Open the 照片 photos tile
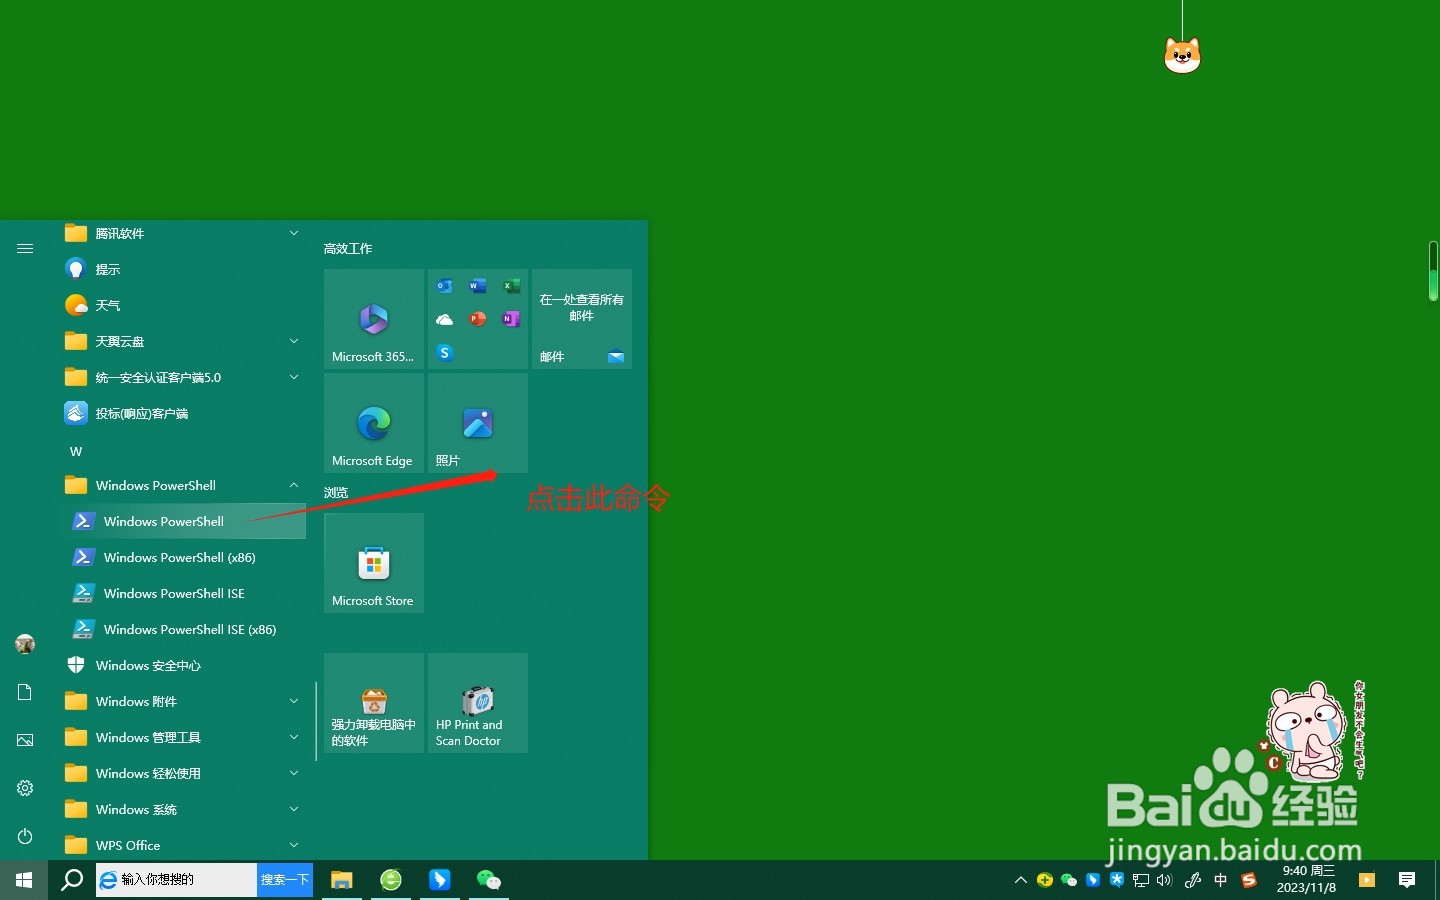Screen dimensions: 1440x900 click(478, 423)
